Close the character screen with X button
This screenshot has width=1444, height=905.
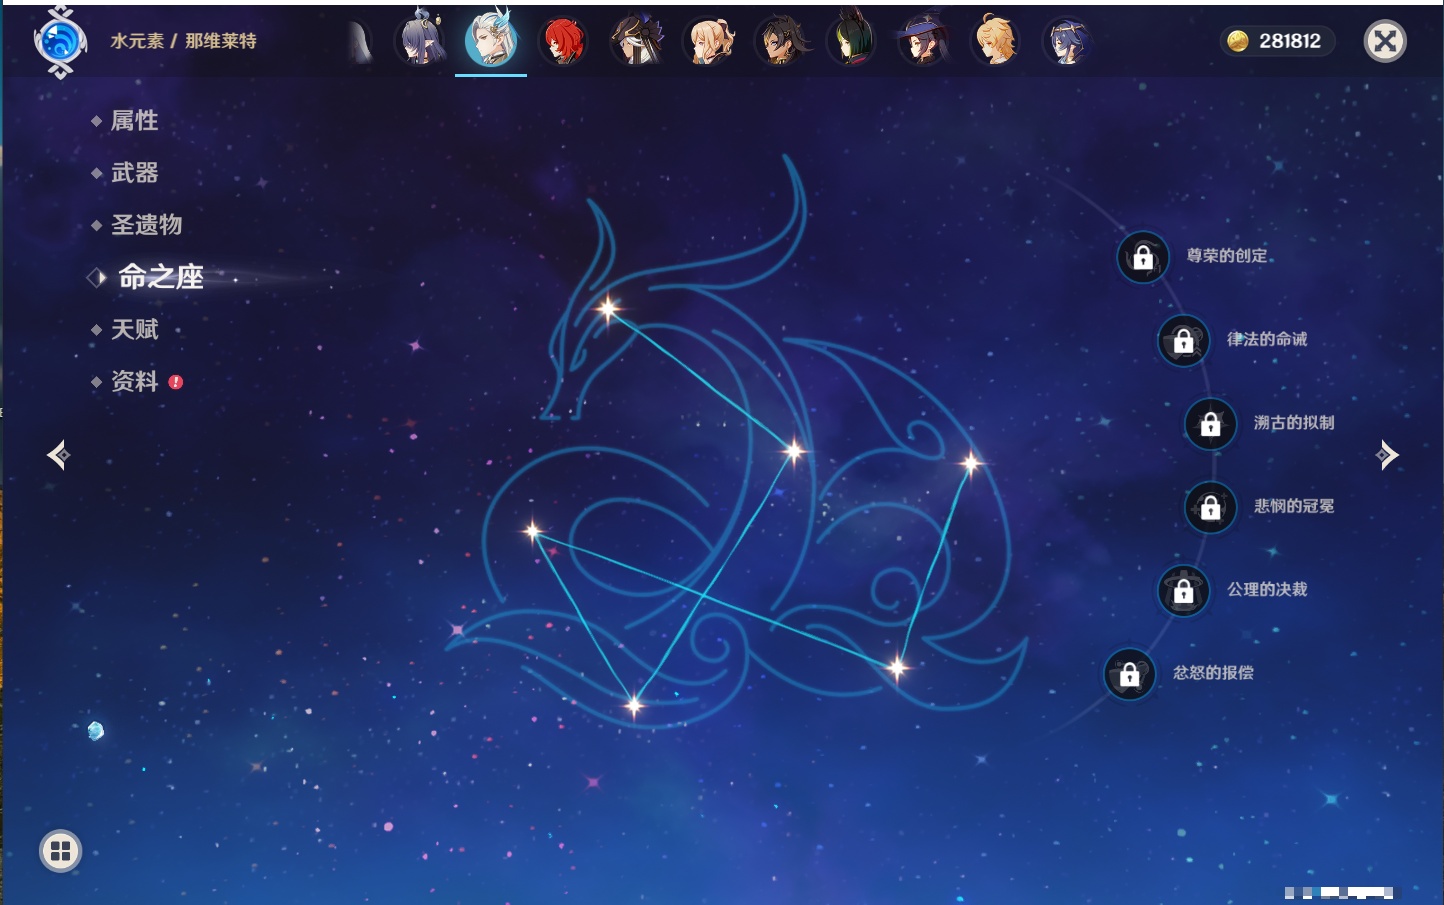click(x=1385, y=41)
